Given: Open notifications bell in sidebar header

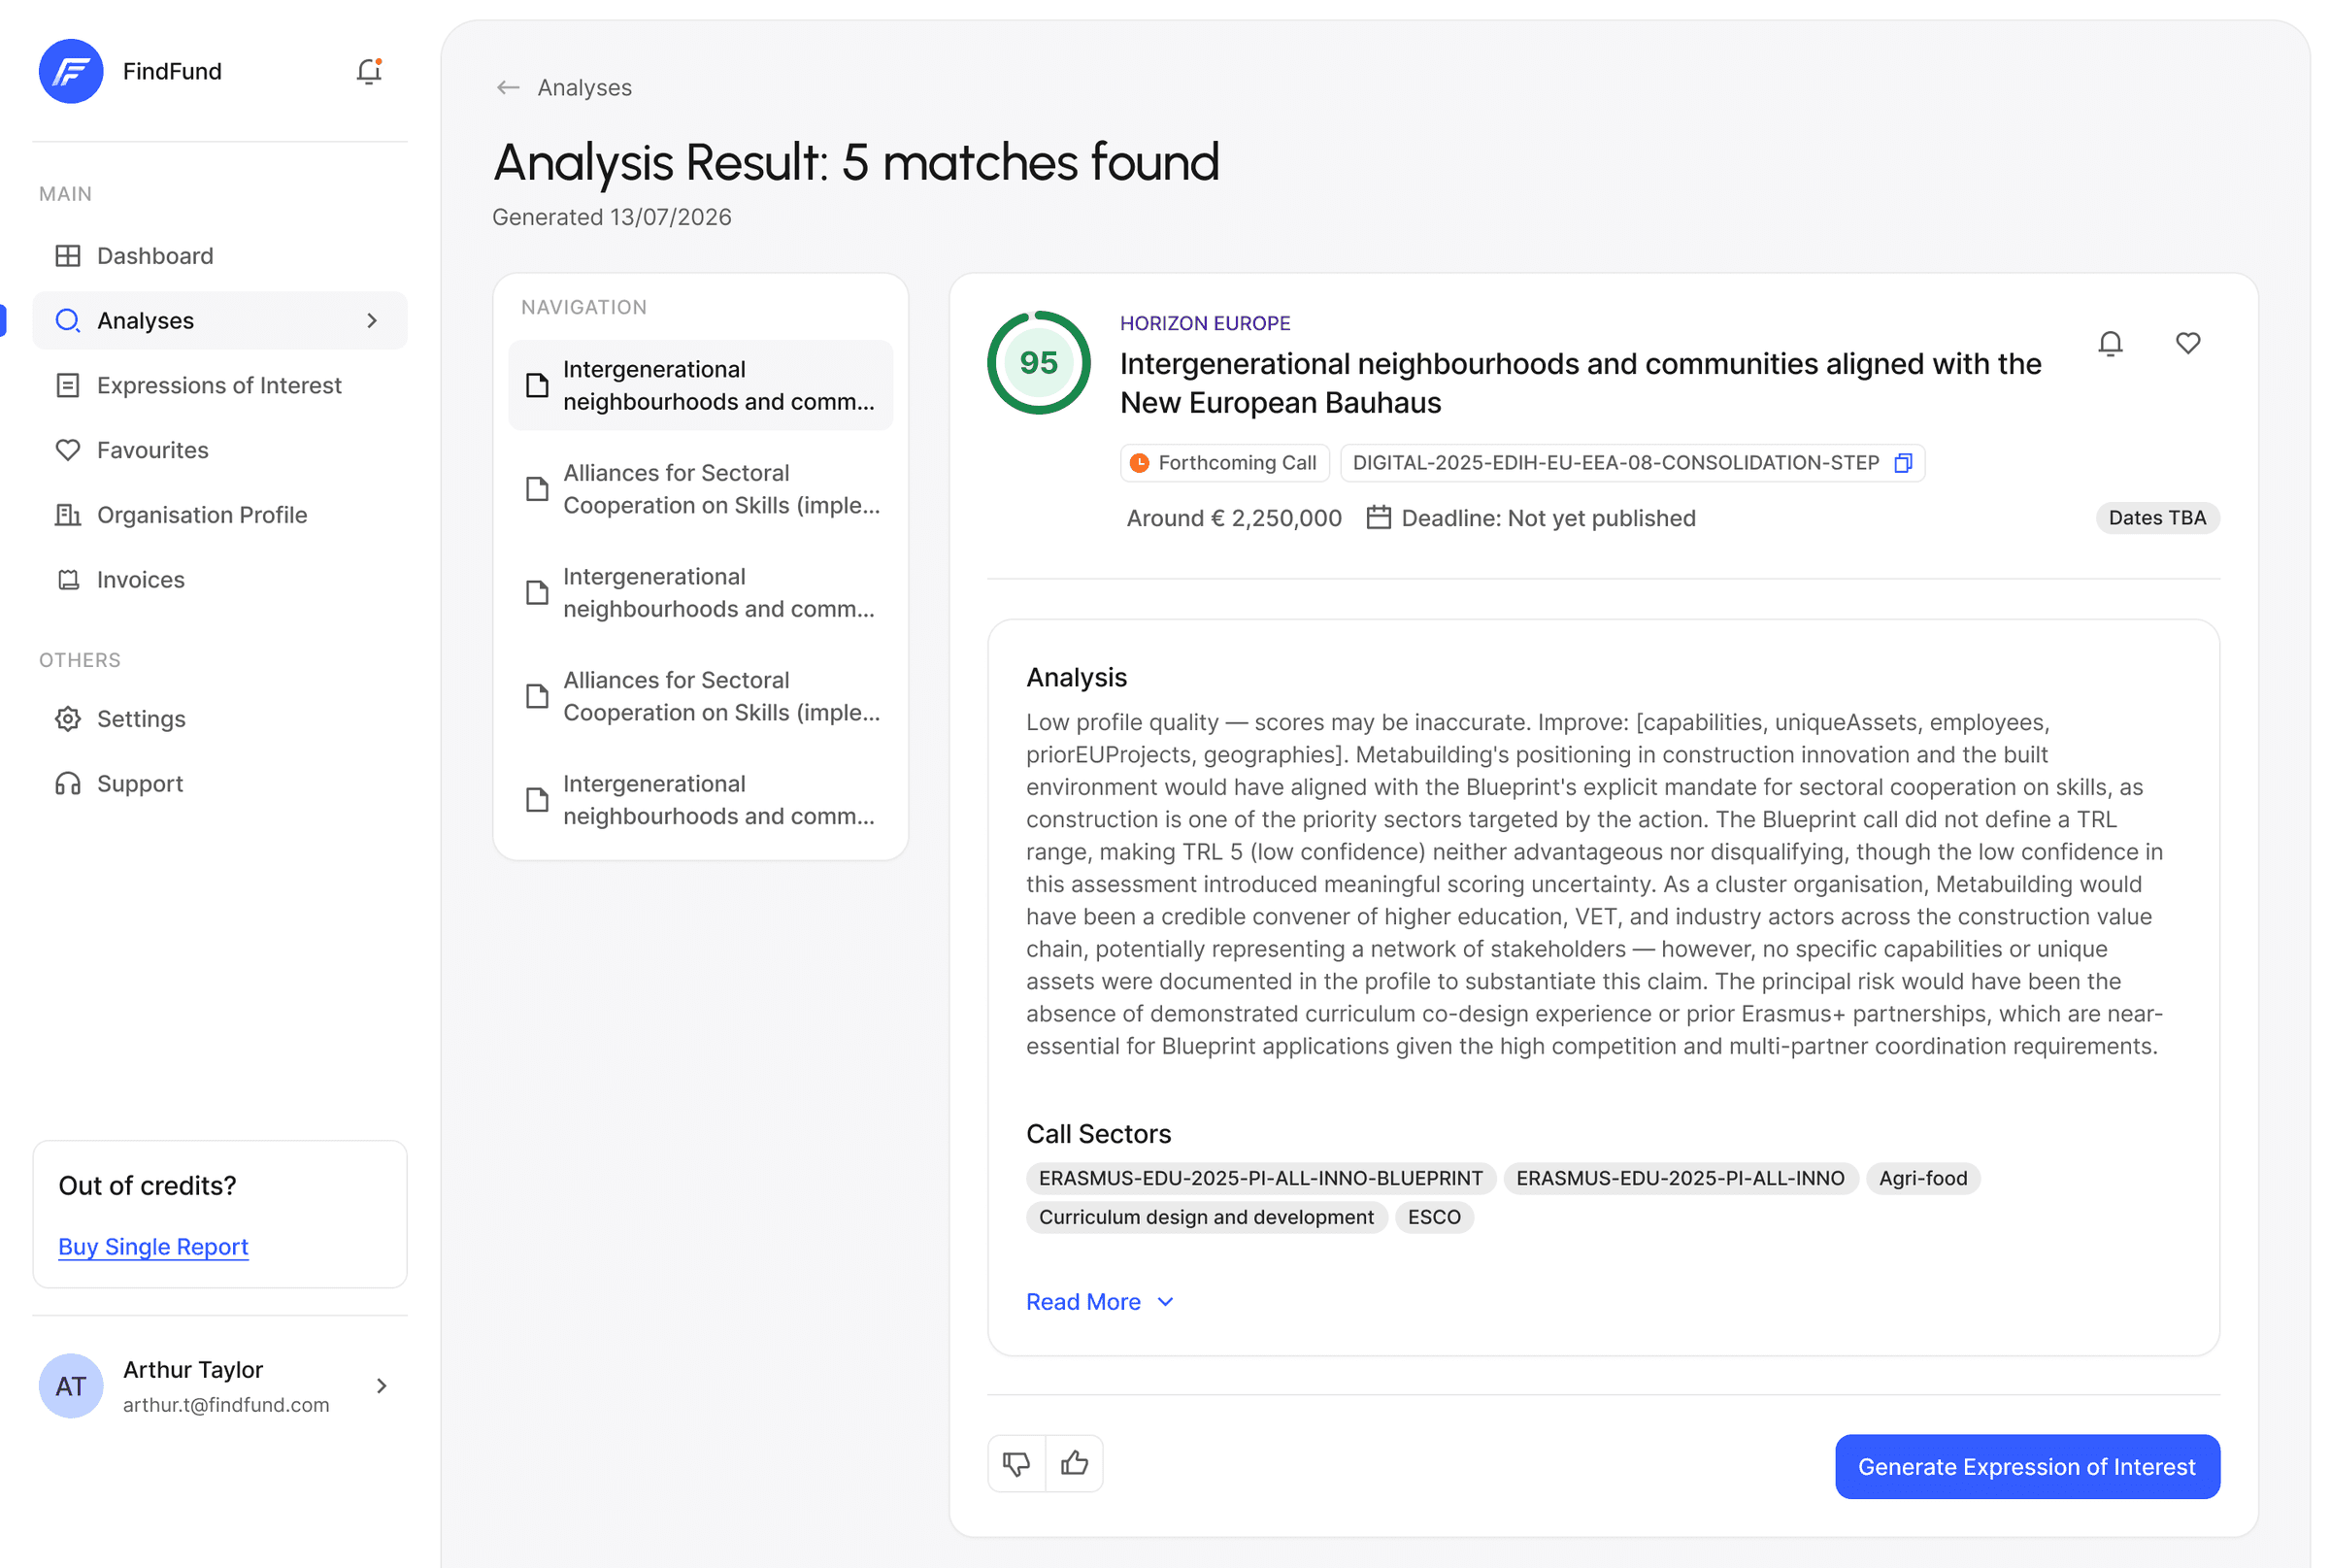Looking at the screenshot, I should [x=369, y=71].
